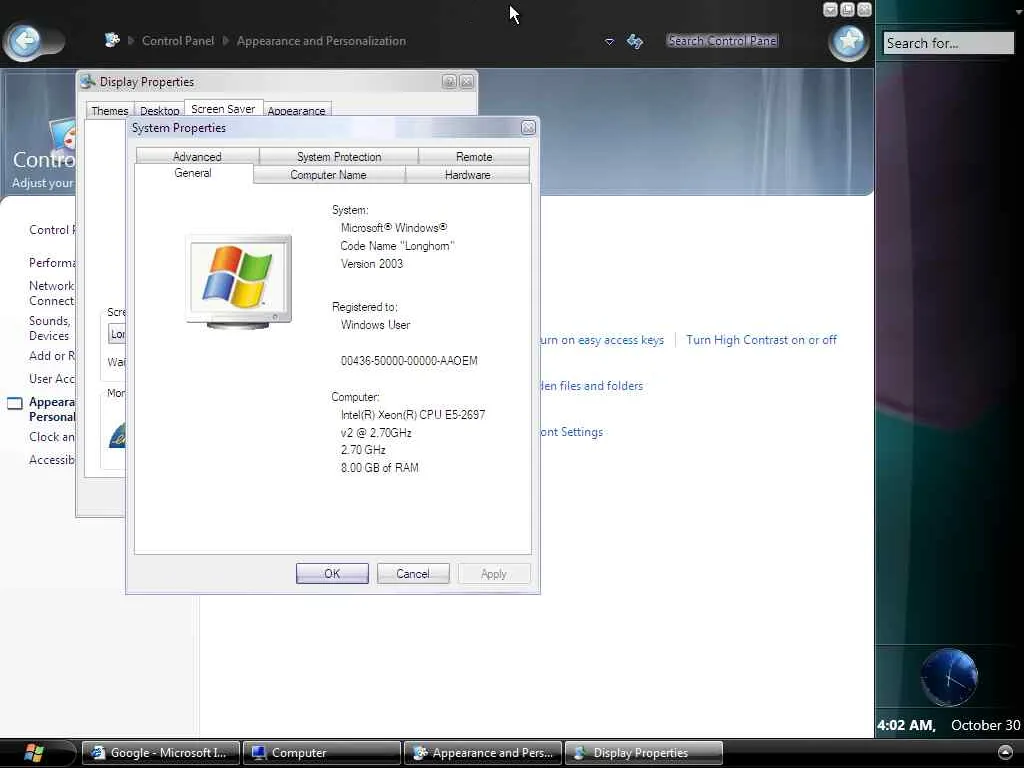This screenshot has width=1024, height=768.
Task: Click the Appearance Personalization category icon
Action: (14, 403)
